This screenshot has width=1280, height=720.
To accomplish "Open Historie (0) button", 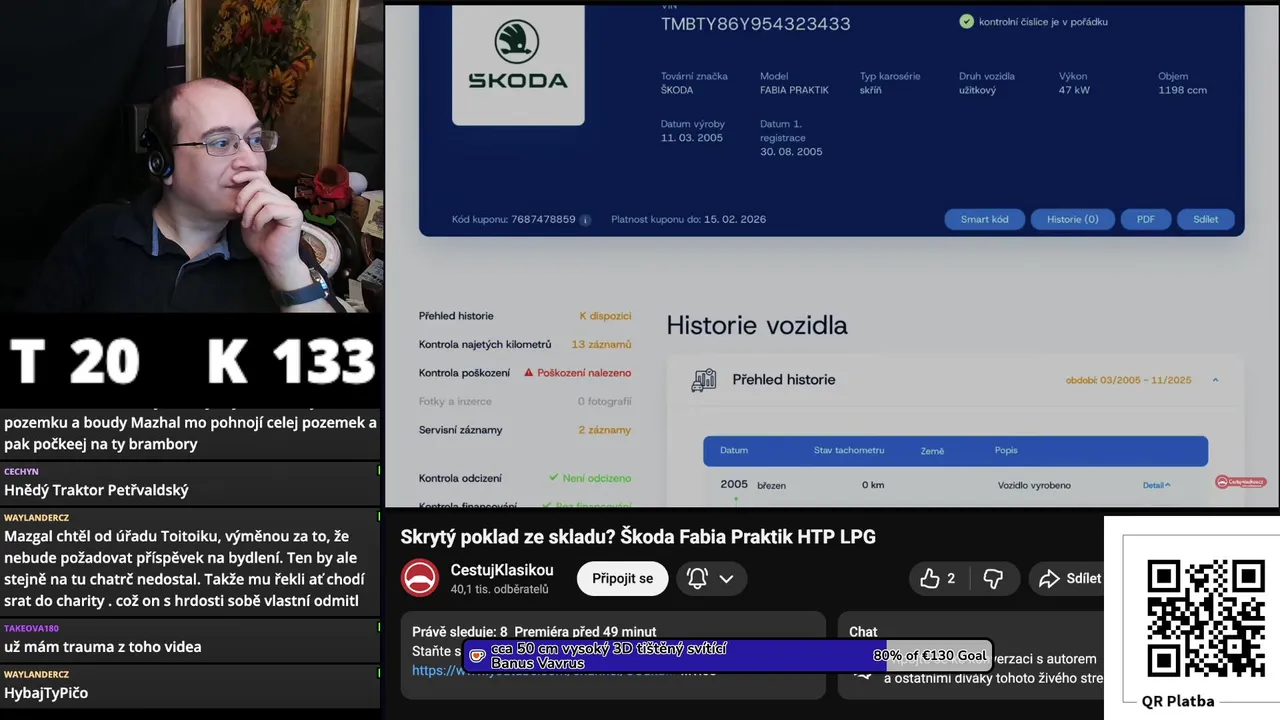I will point(1072,219).
